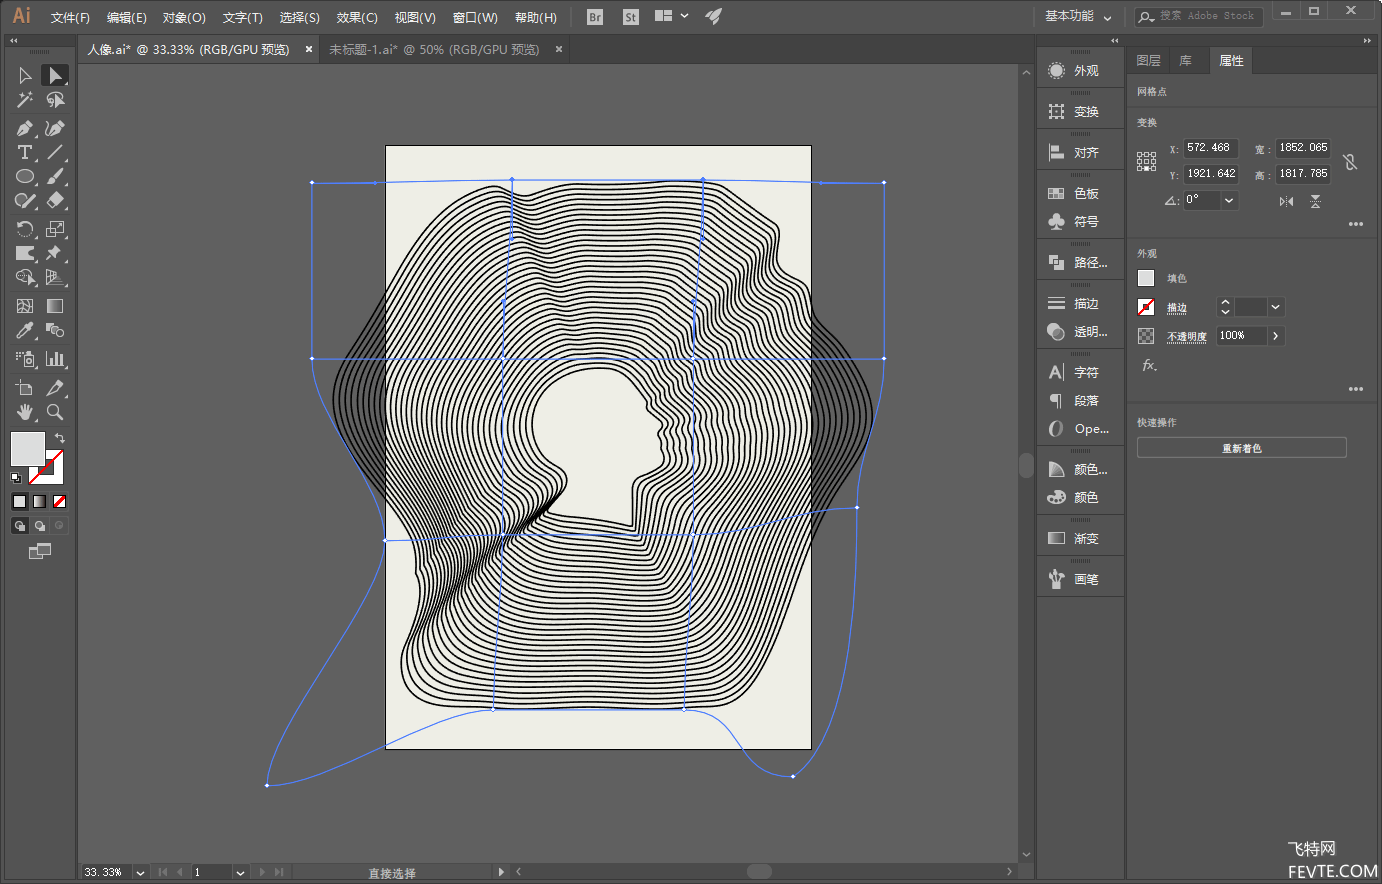Click the 重新着色 button
Screen dimensions: 1382x884
(1241, 448)
